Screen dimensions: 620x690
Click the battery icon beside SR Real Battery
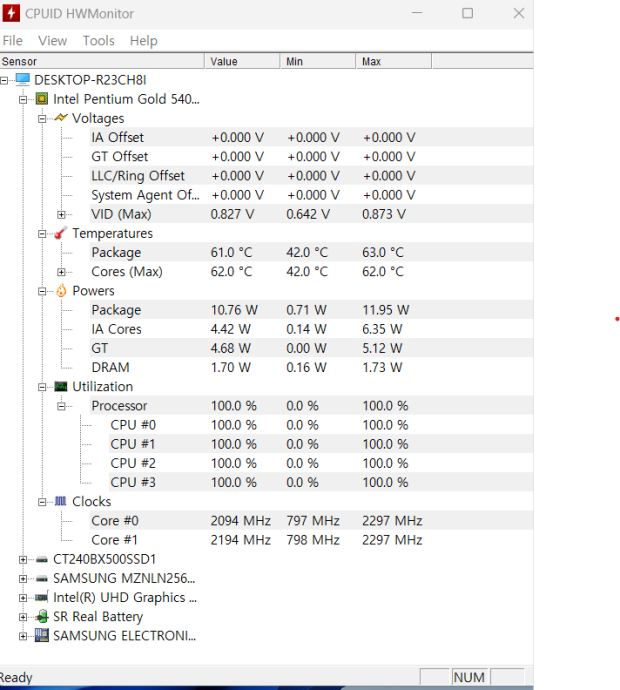coord(42,617)
